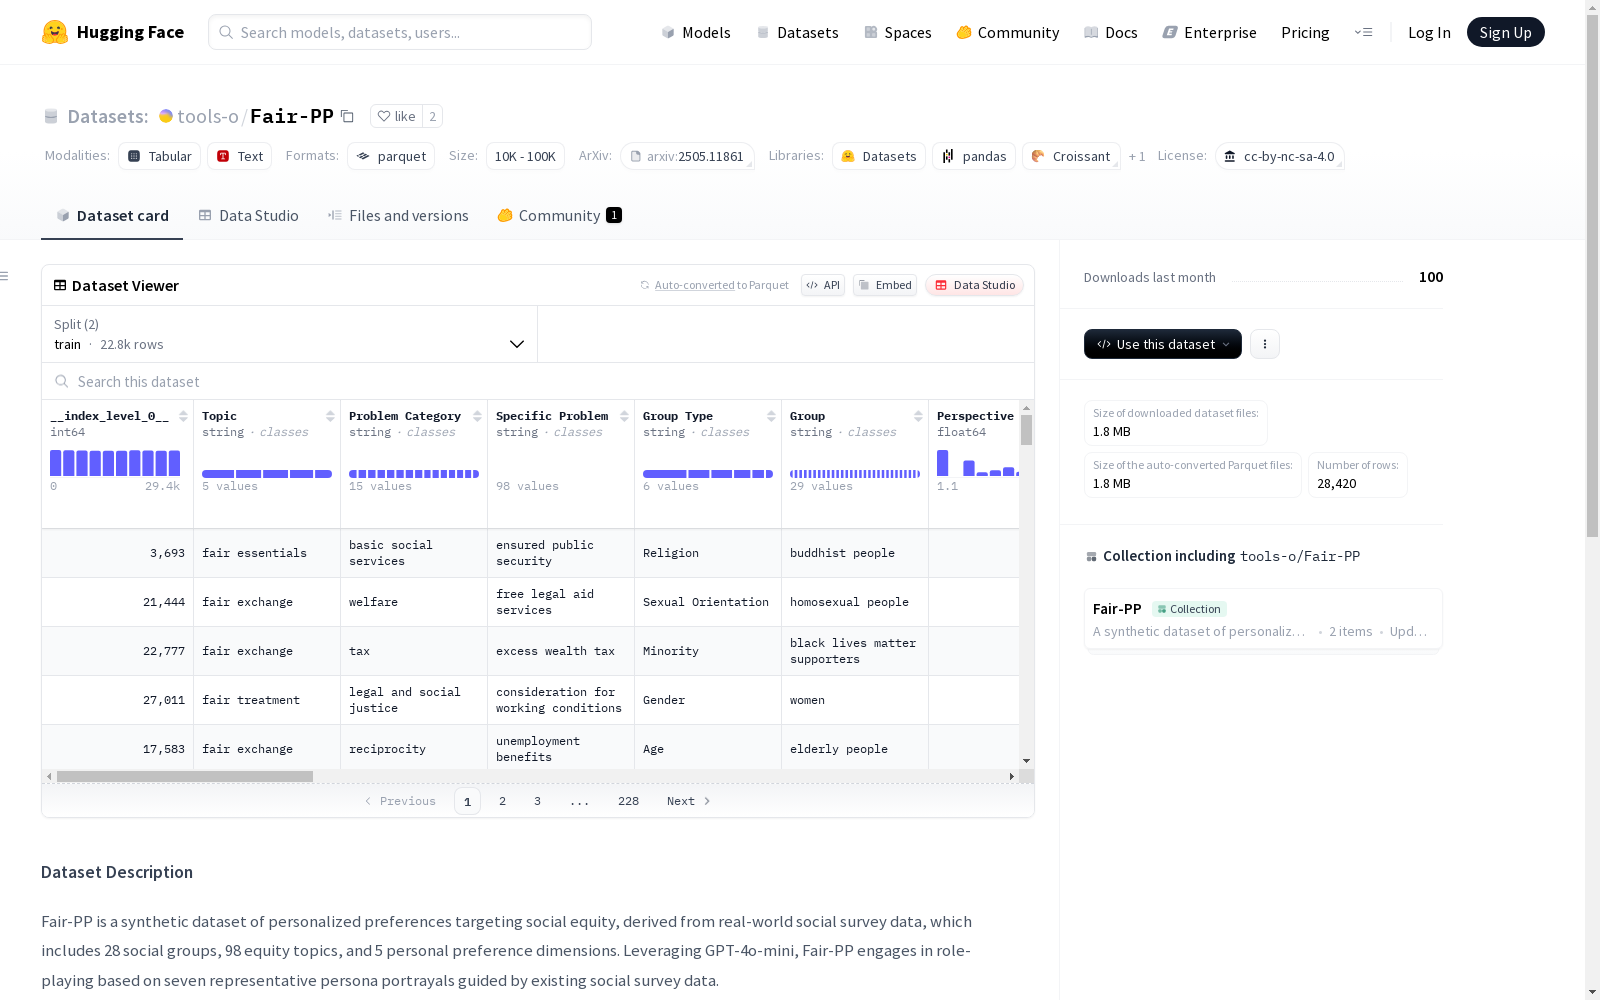Select the 'homosexual people' cell
This screenshot has height=1000, width=1600.
pyautogui.click(x=855, y=602)
